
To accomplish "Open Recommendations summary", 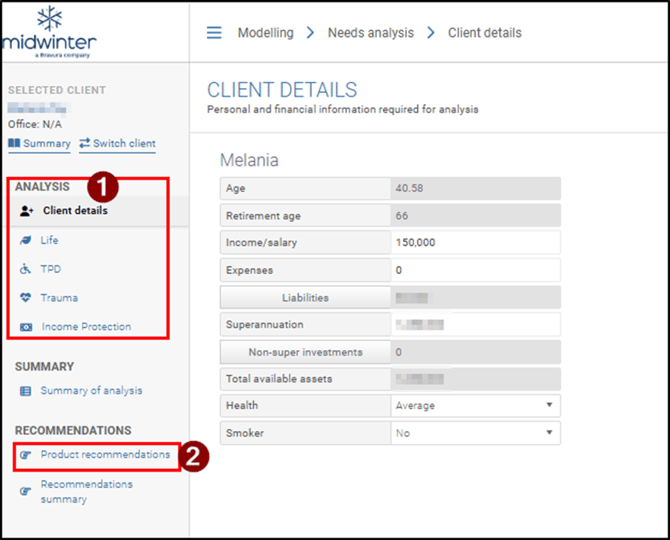I will click(86, 491).
